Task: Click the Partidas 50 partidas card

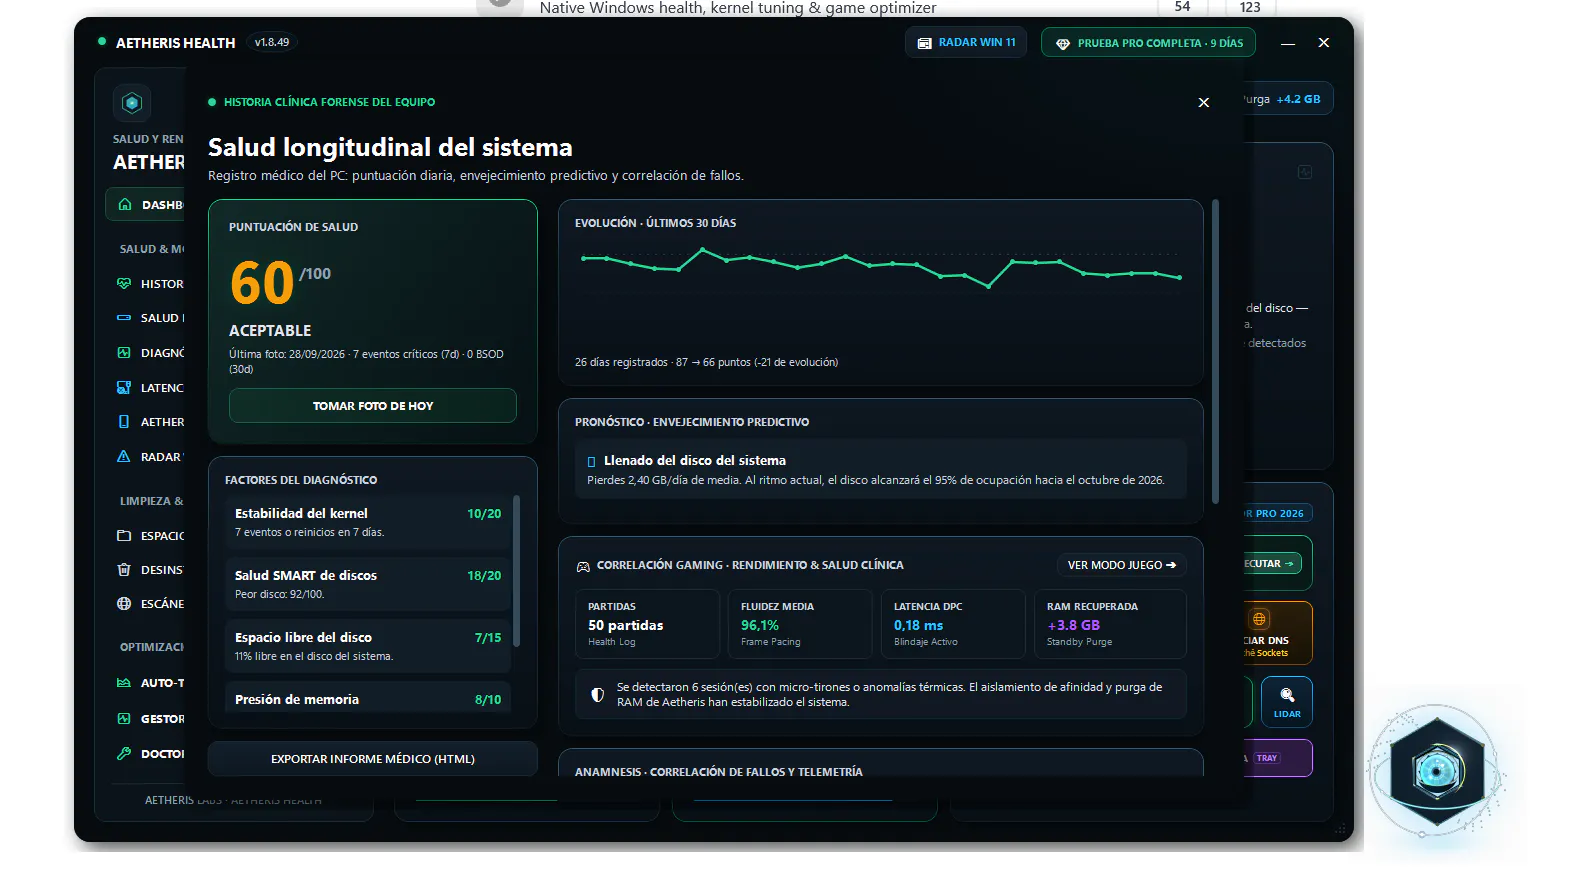Action: tap(647, 624)
